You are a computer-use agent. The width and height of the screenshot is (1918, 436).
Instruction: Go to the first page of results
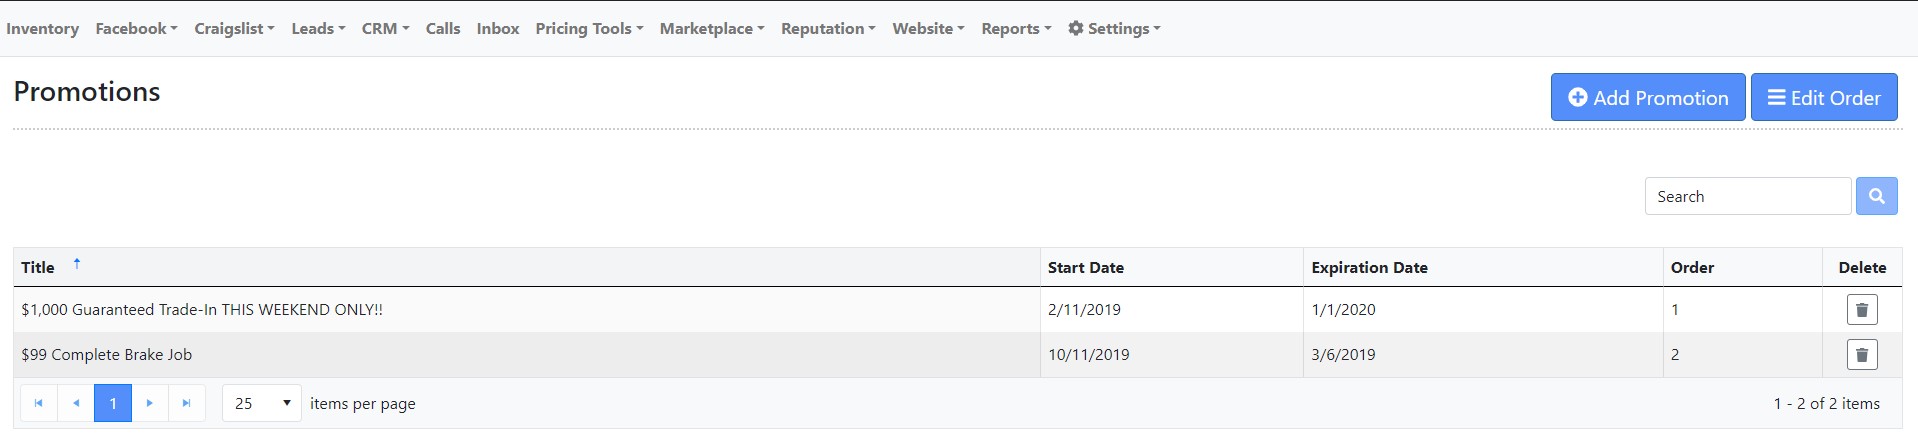[x=39, y=404]
